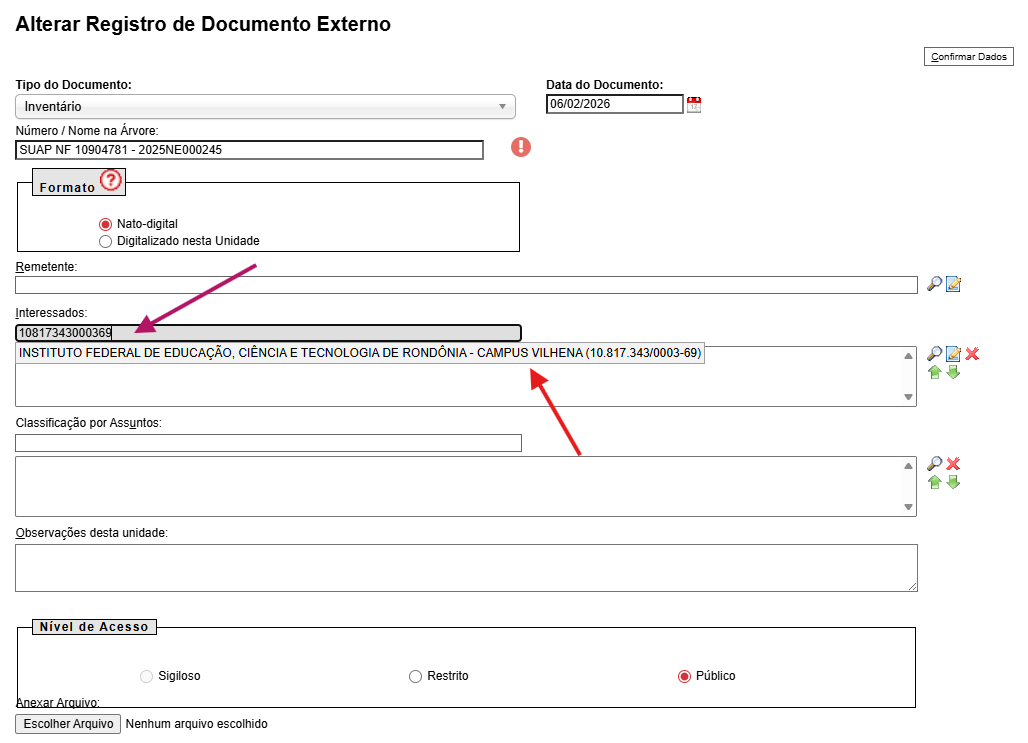Click the magnifier search icon beside Remetente
Screen dimensions: 1028x743
point(934,284)
